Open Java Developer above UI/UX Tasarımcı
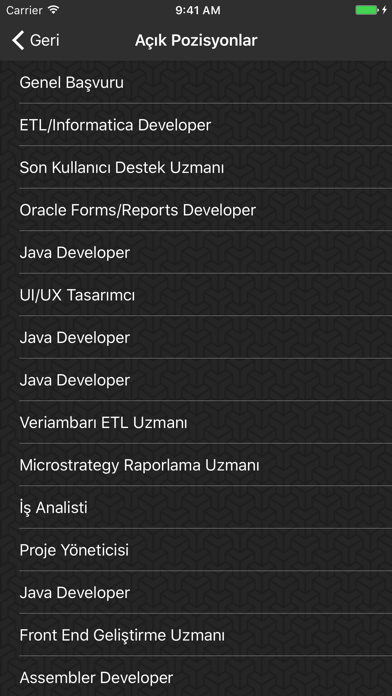The width and height of the screenshot is (392, 696). 196,253
